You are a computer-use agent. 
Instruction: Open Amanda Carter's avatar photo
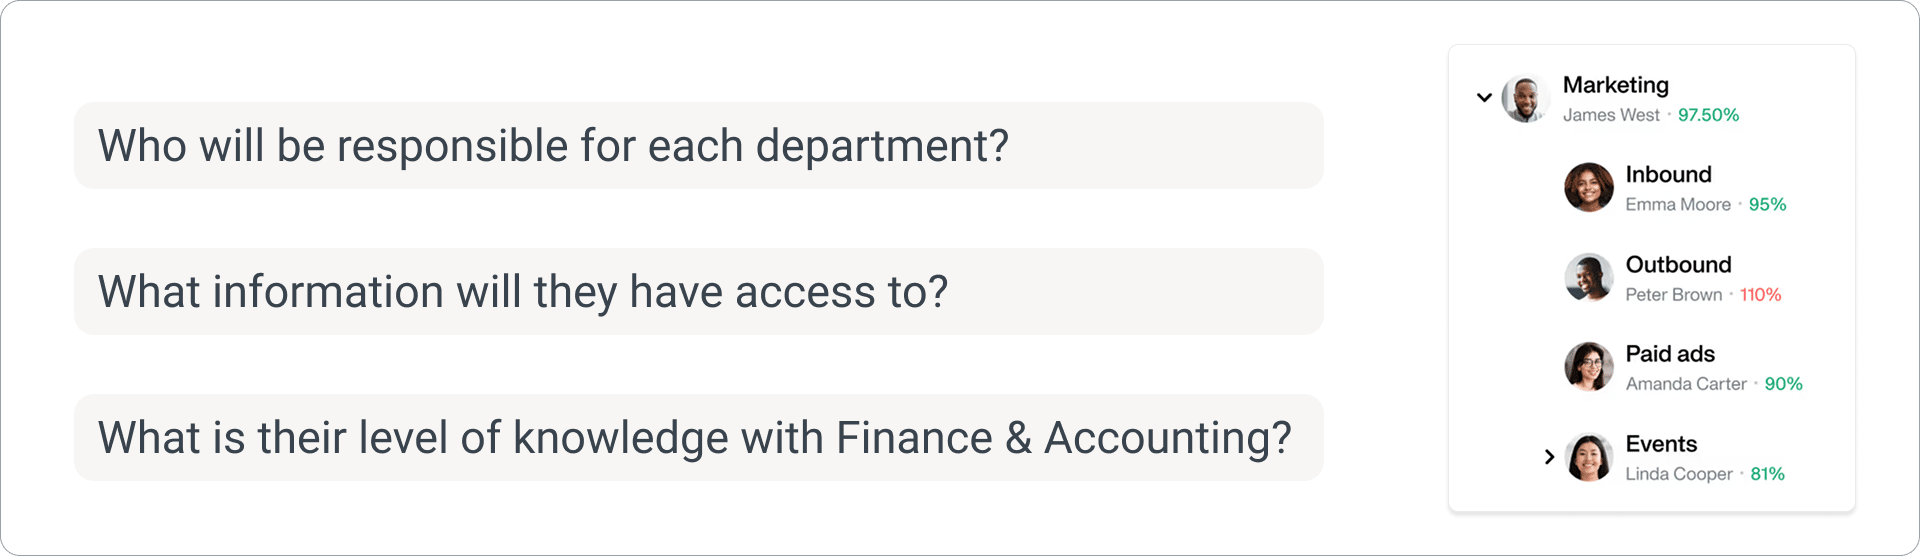tap(1589, 367)
